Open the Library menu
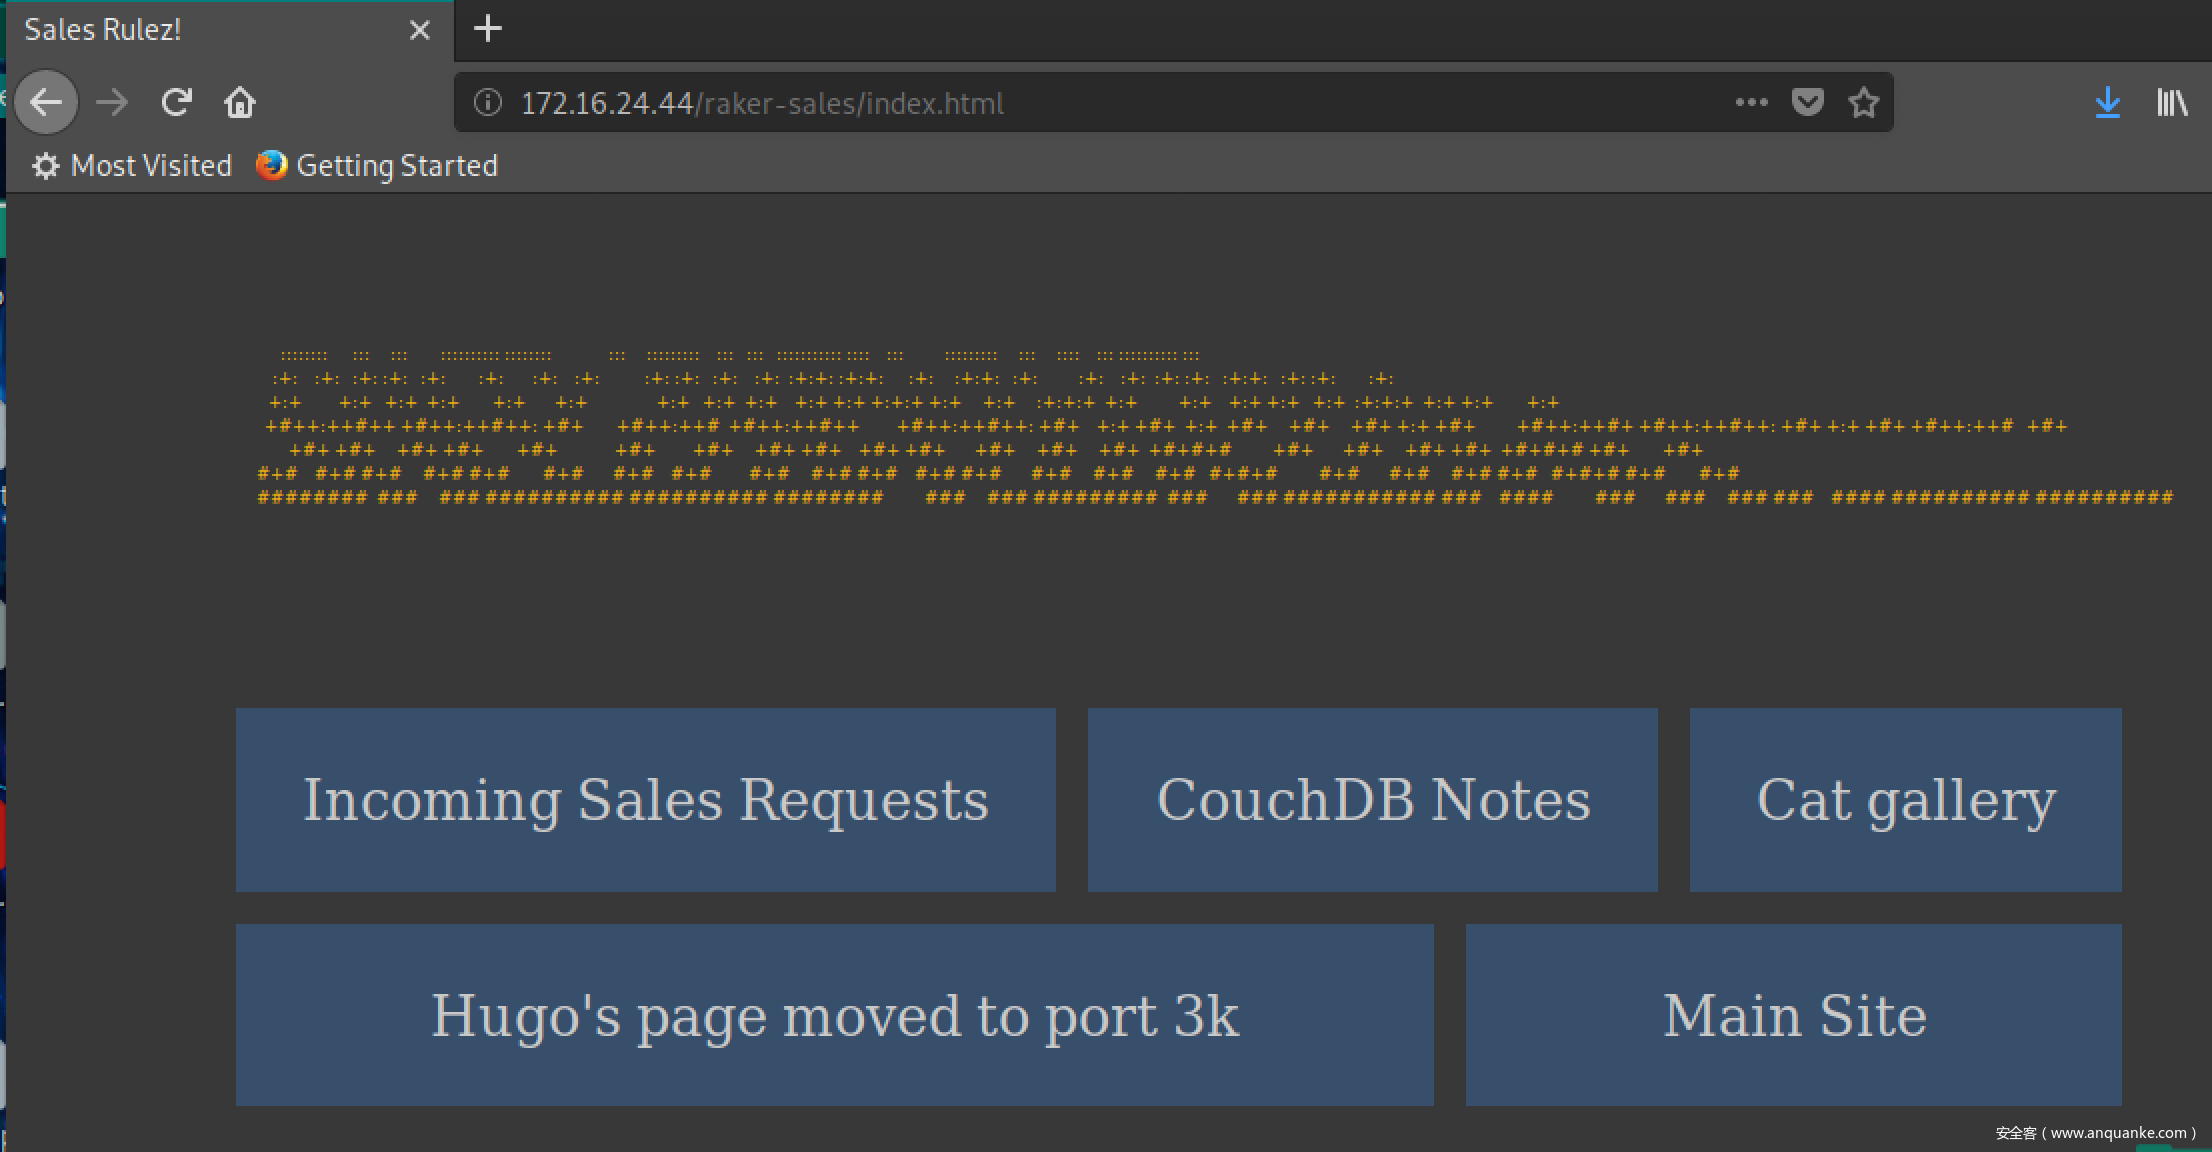2212x1152 pixels. tap(2171, 102)
